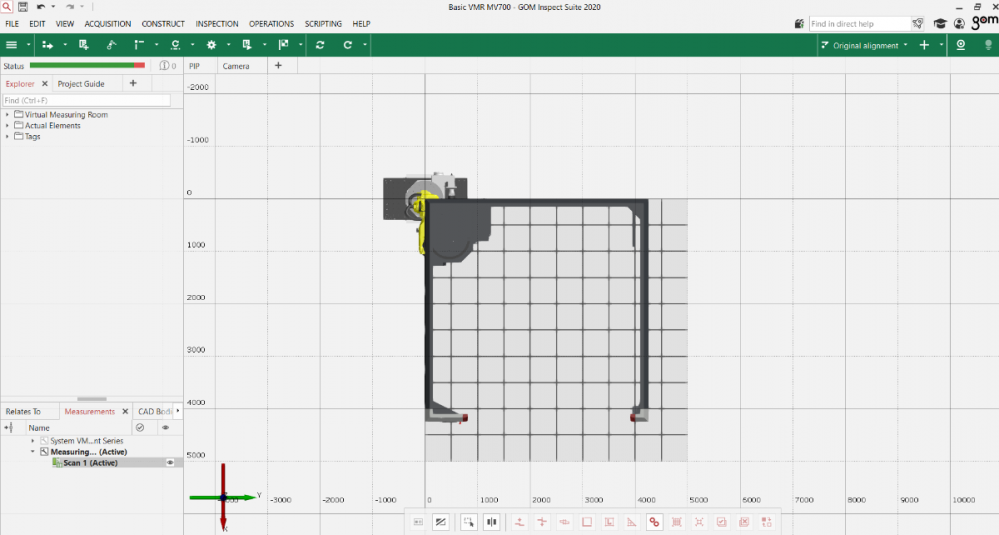Click the undo arrow icon
Screen dimensions: 999x535
[41, 7]
